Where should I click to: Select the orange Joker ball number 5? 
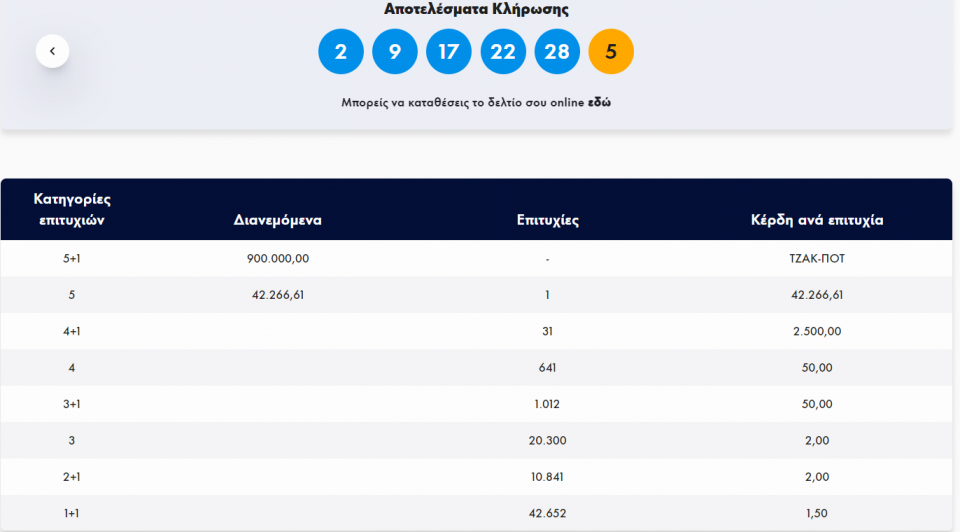pos(611,52)
